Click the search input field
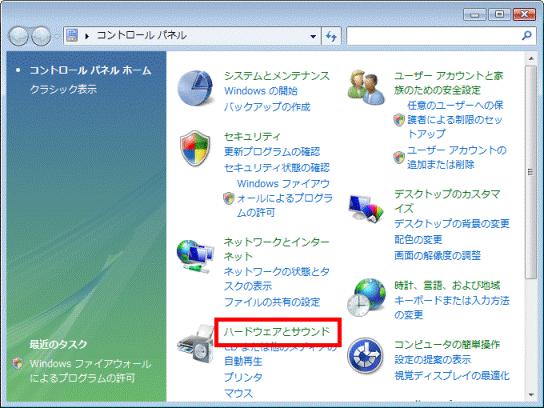This screenshot has width=544, height=408. tap(434, 36)
